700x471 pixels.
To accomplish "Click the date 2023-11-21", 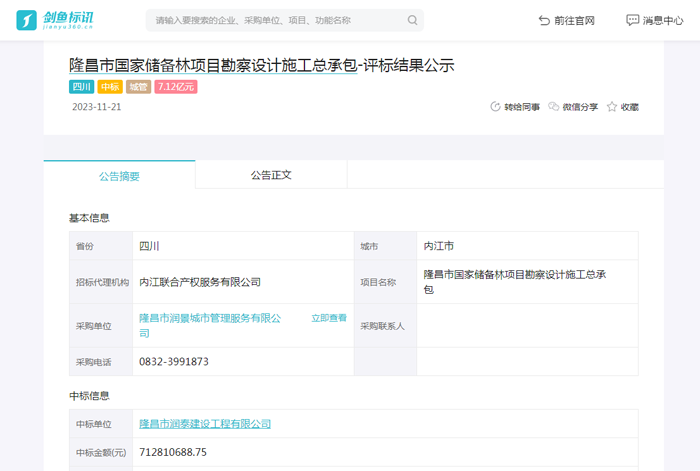I will [x=96, y=107].
